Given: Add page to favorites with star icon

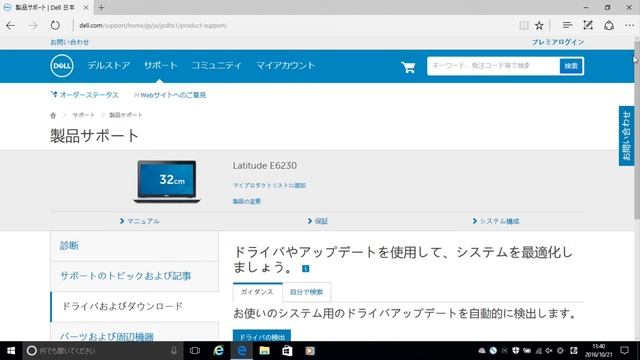Looking at the screenshot, I should 539,25.
